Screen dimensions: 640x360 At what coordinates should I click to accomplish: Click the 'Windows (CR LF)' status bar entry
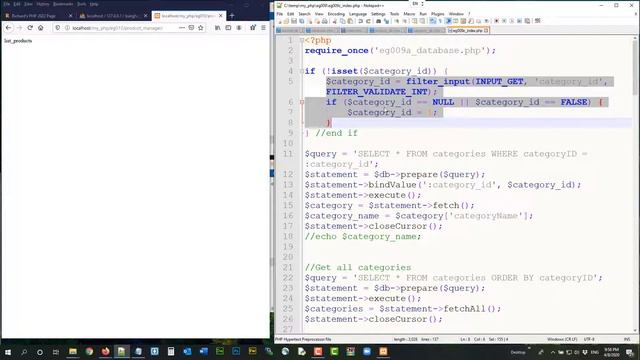562,339
